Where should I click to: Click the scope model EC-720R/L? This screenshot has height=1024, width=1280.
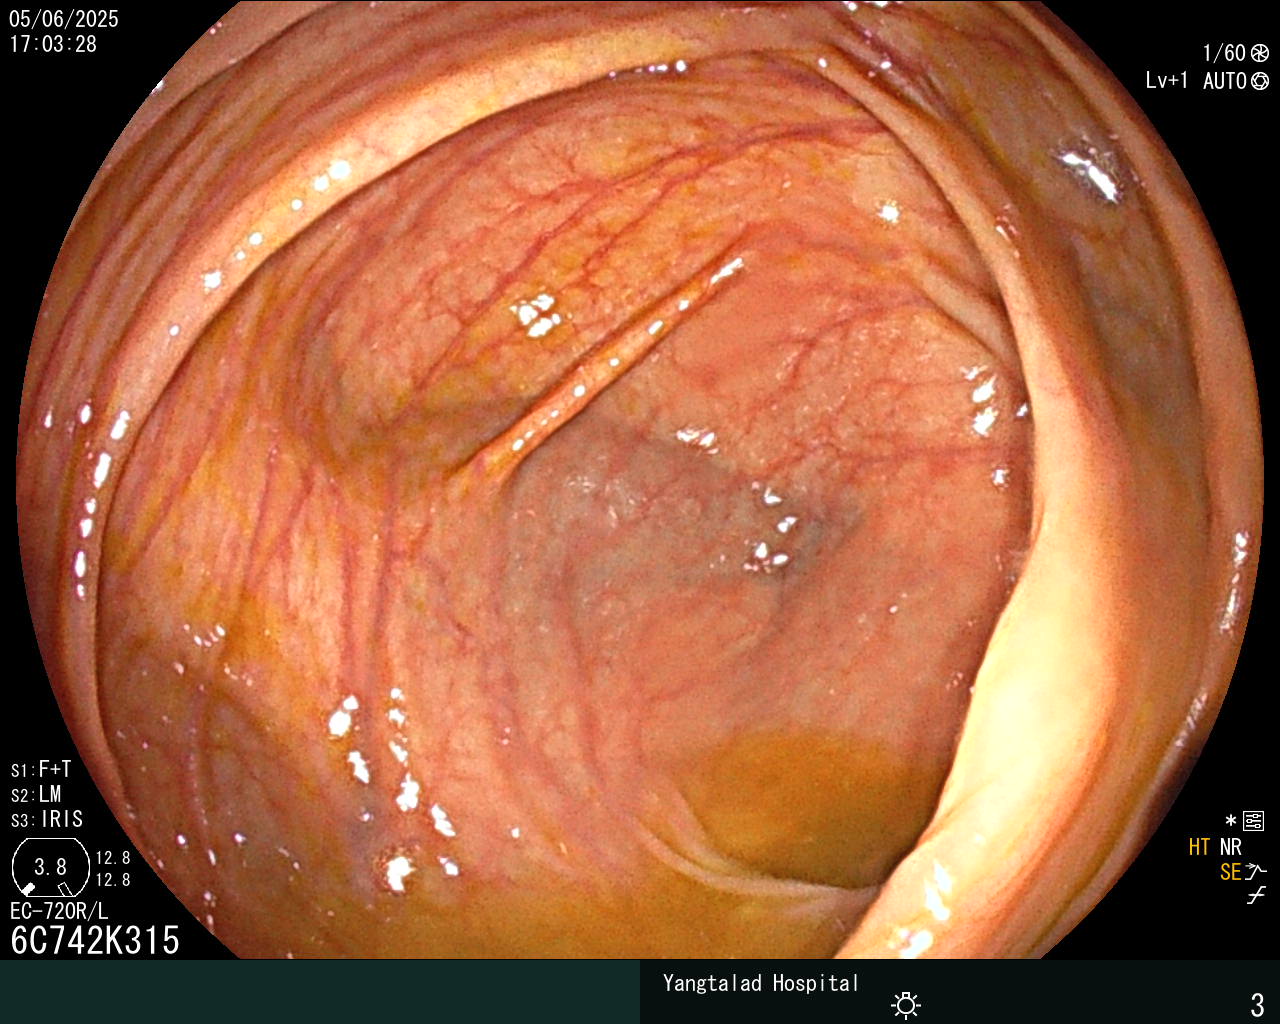pos(59,911)
